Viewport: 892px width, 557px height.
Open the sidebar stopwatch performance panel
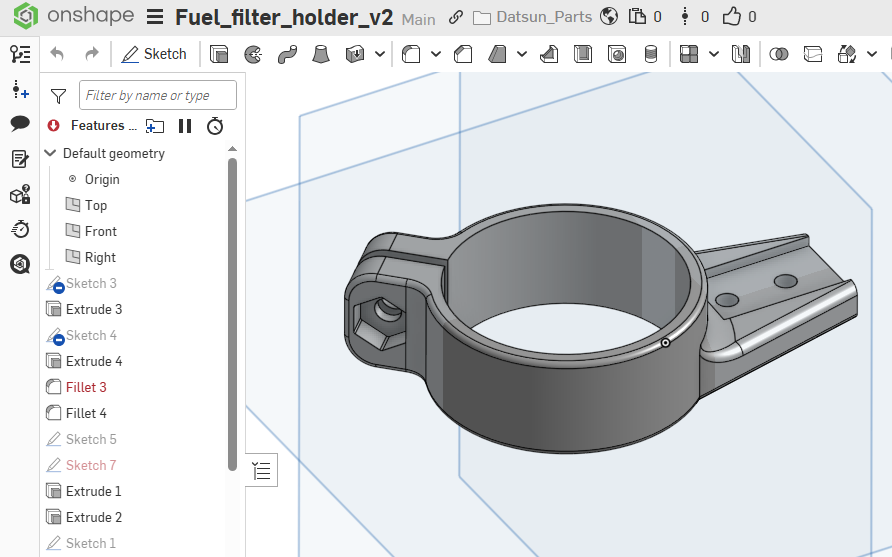(20, 229)
